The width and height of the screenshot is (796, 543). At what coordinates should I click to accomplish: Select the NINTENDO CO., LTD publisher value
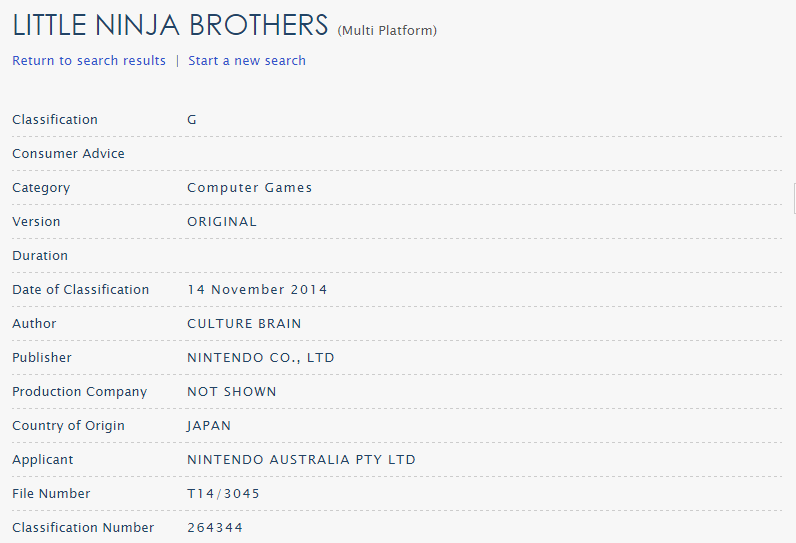pos(261,358)
